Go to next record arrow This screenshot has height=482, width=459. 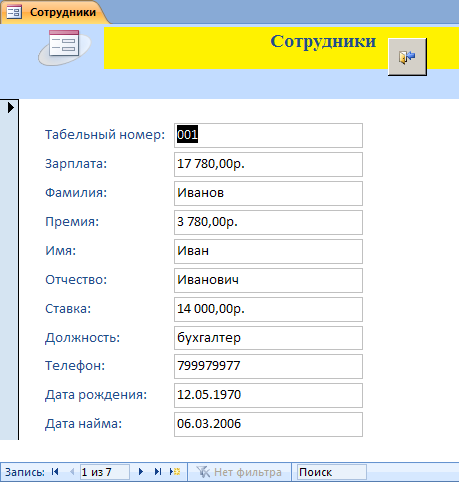[x=141, y=472]
